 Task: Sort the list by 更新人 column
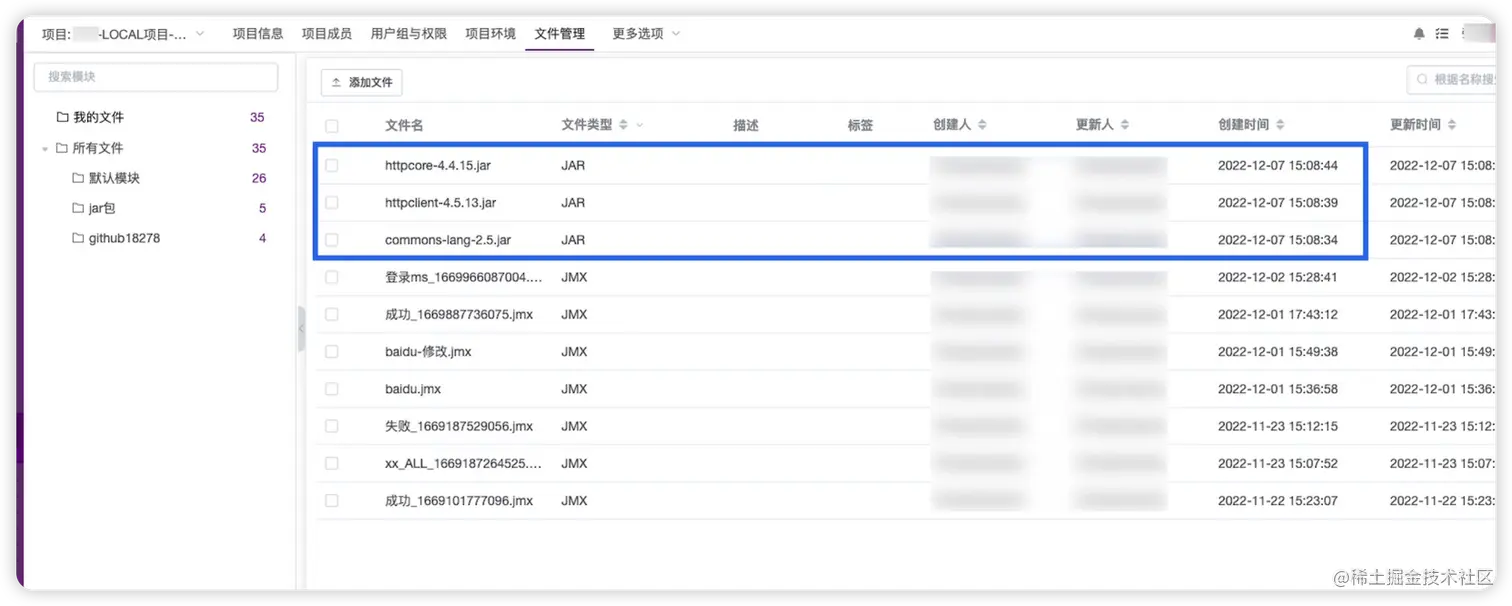[1125, 123]
